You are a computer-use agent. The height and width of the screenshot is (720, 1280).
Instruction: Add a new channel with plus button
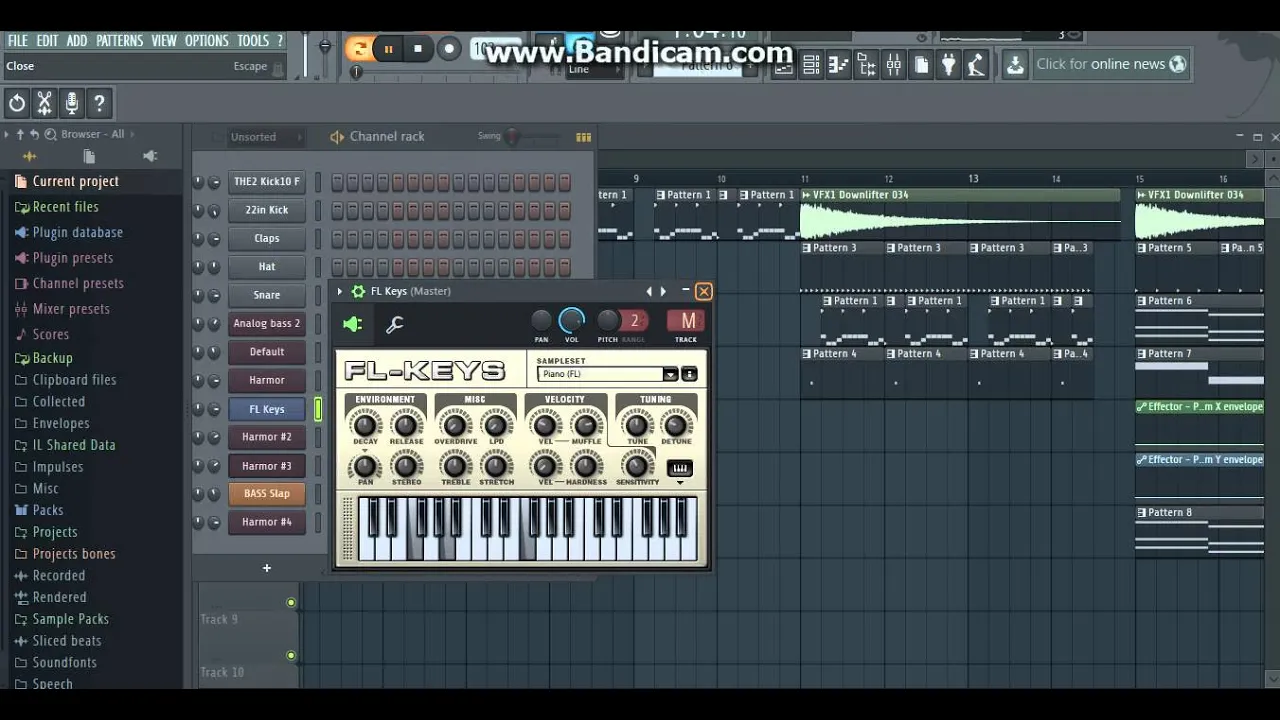pyautogui.click(x=267, y=568)
